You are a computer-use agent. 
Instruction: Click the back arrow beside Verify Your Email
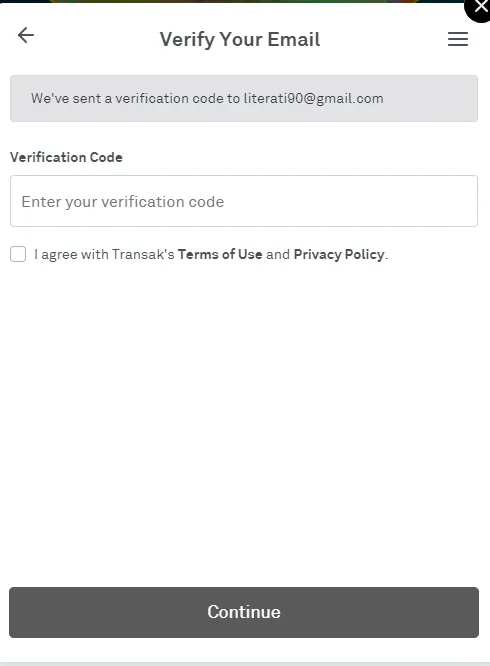click(25, 35)
